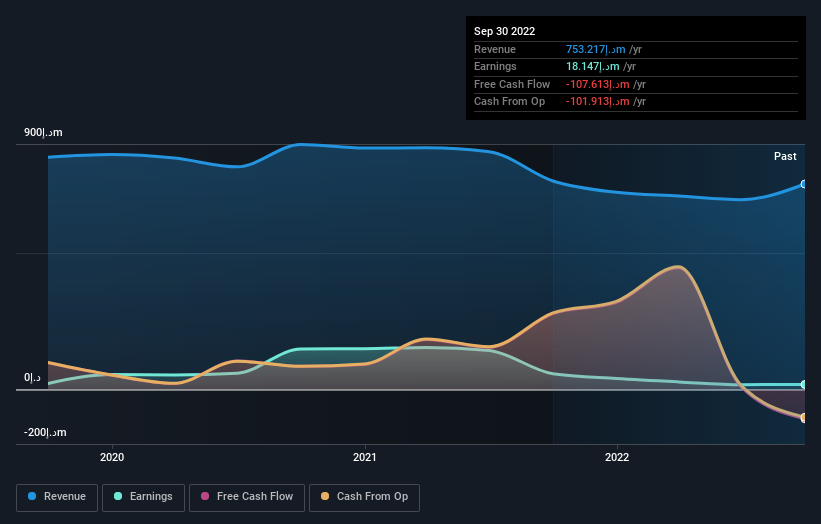This screenshot has width=821, height=524.
Task: Click the 900 y-axis label
Action: click(43, 132)
